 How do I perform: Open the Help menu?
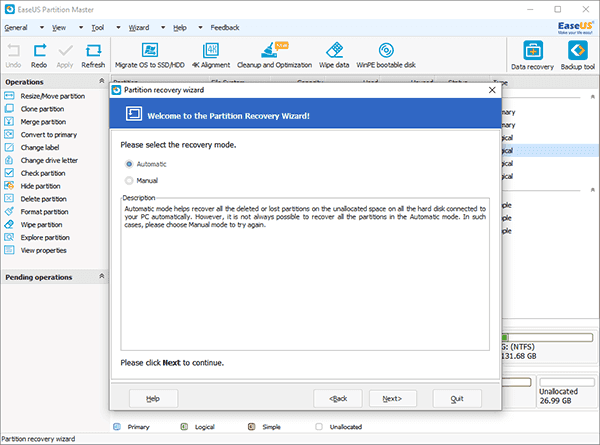(x=179, y=28)
